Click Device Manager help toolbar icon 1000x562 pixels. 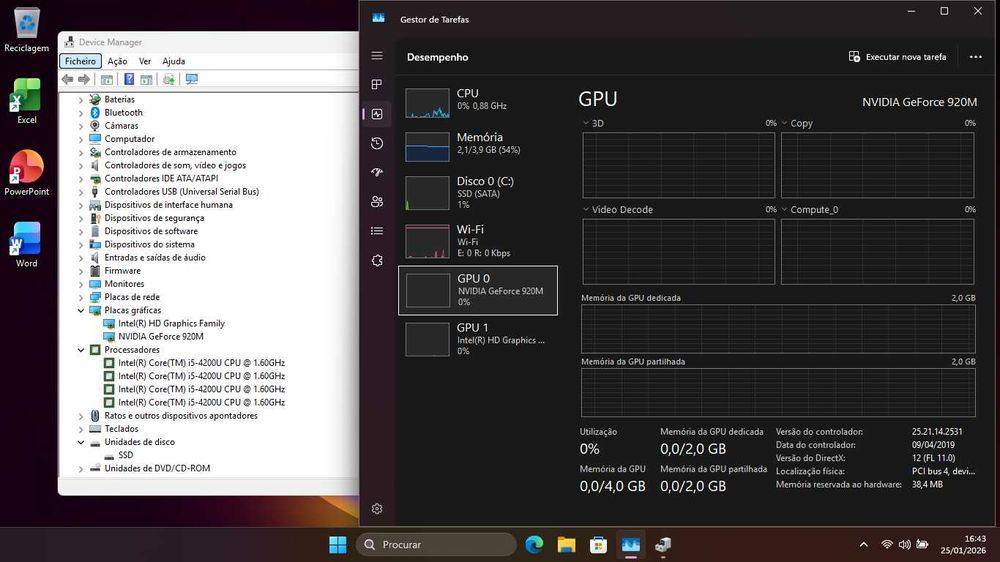(x=129, y=79)
